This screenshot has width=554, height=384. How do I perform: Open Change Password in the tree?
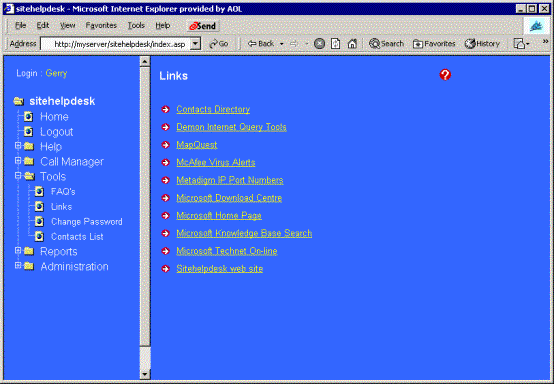[x=87, y=221]
